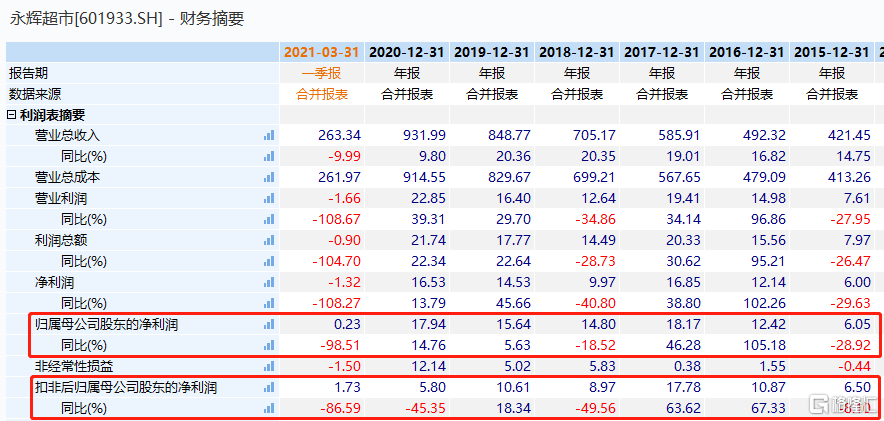Select the 2017-12-31 column header
884x421 pixels.
662,52
